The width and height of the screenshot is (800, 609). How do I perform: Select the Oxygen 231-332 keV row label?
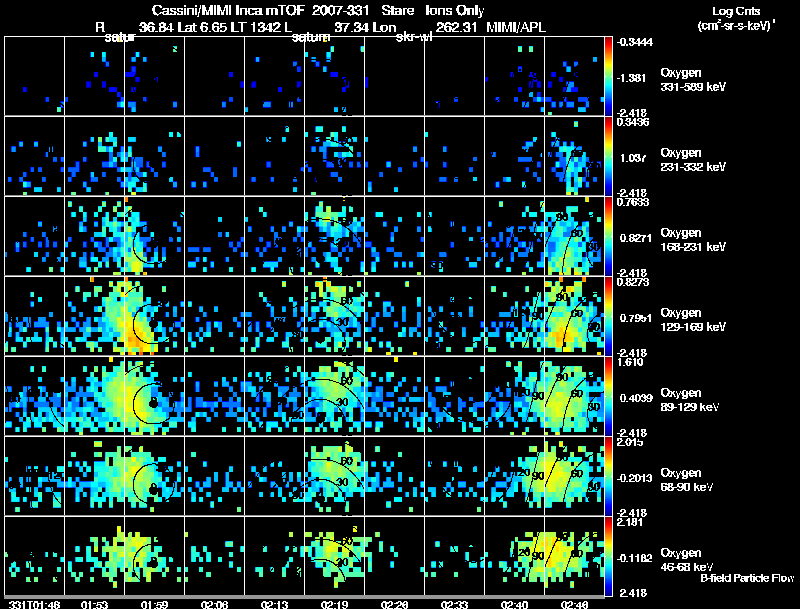point(693,160)
